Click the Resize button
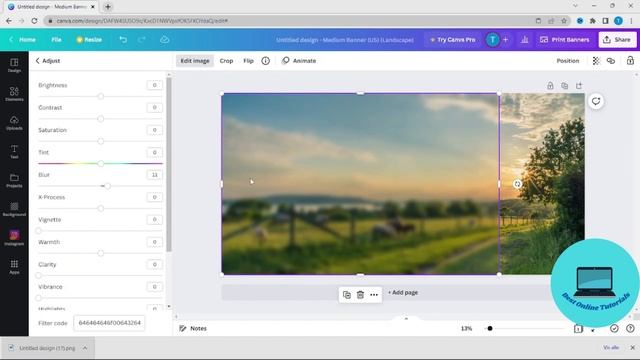This screenshot has width=640, height=360. pos(89,40)
